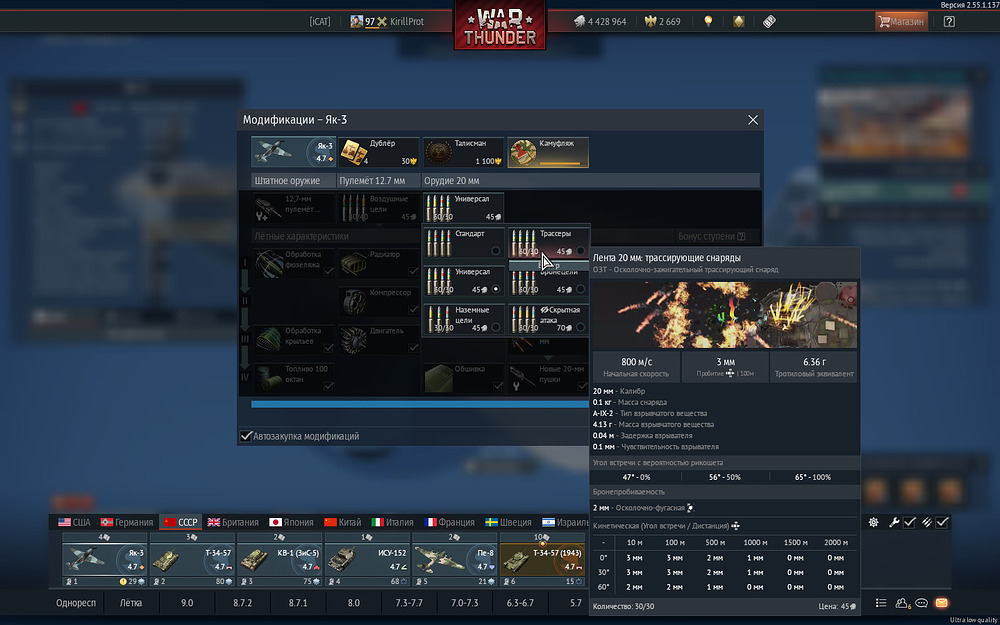The height and width of the screenshot is (625, 1000).
Task: Open the list icon in bottom bar
Action: pos(881,603)
